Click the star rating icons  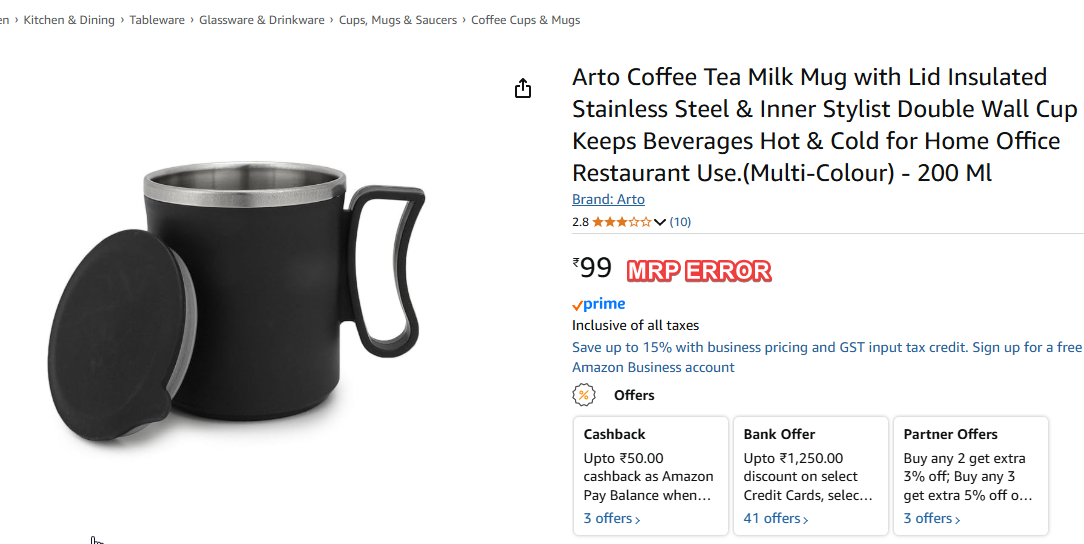tap(622, 222)
